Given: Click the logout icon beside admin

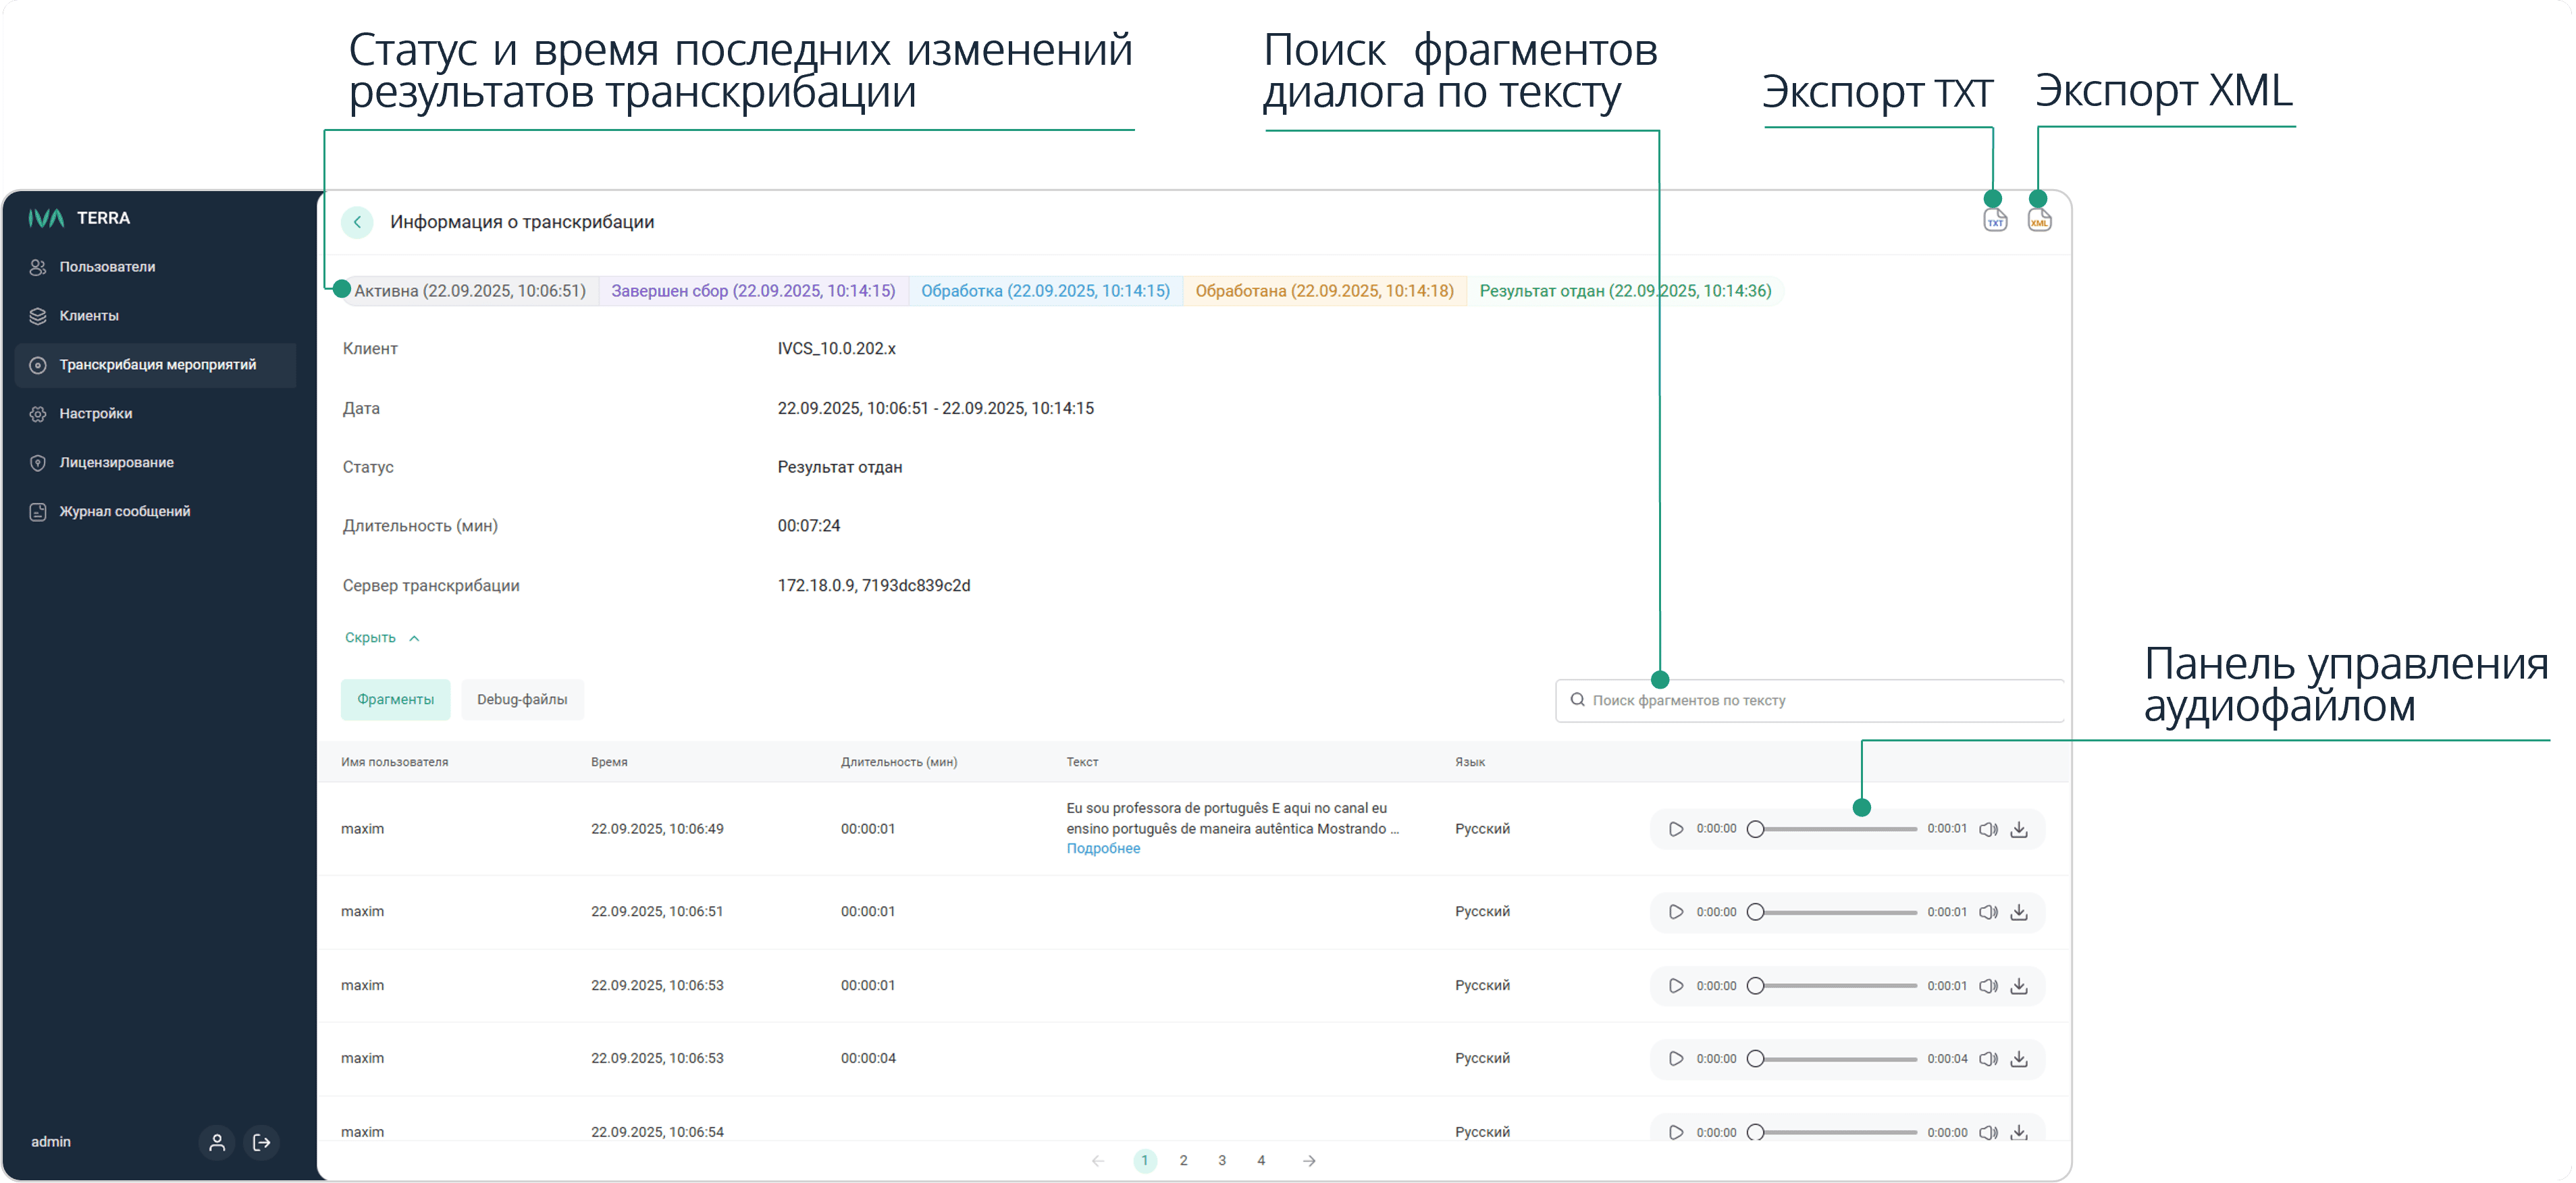Looking at the screenshot, I should pos(262,1142).
